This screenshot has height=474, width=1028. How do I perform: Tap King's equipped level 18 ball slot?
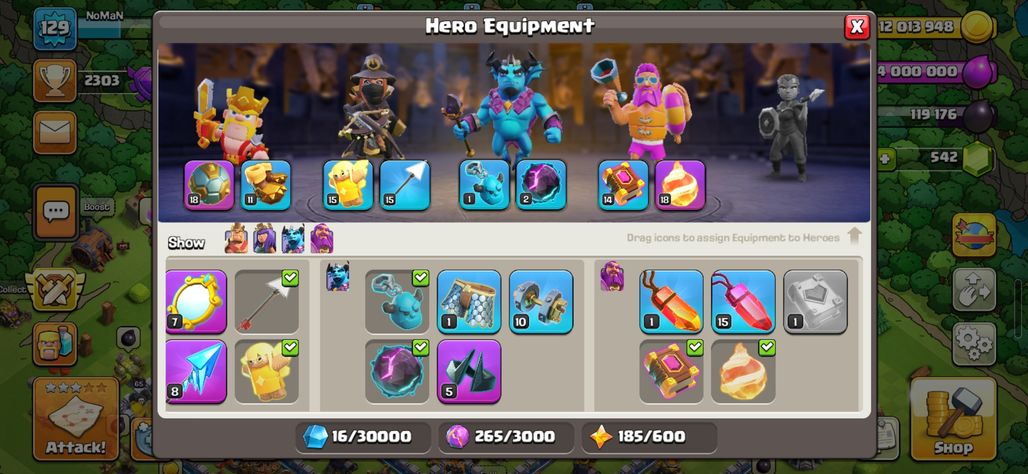[209, 185]
